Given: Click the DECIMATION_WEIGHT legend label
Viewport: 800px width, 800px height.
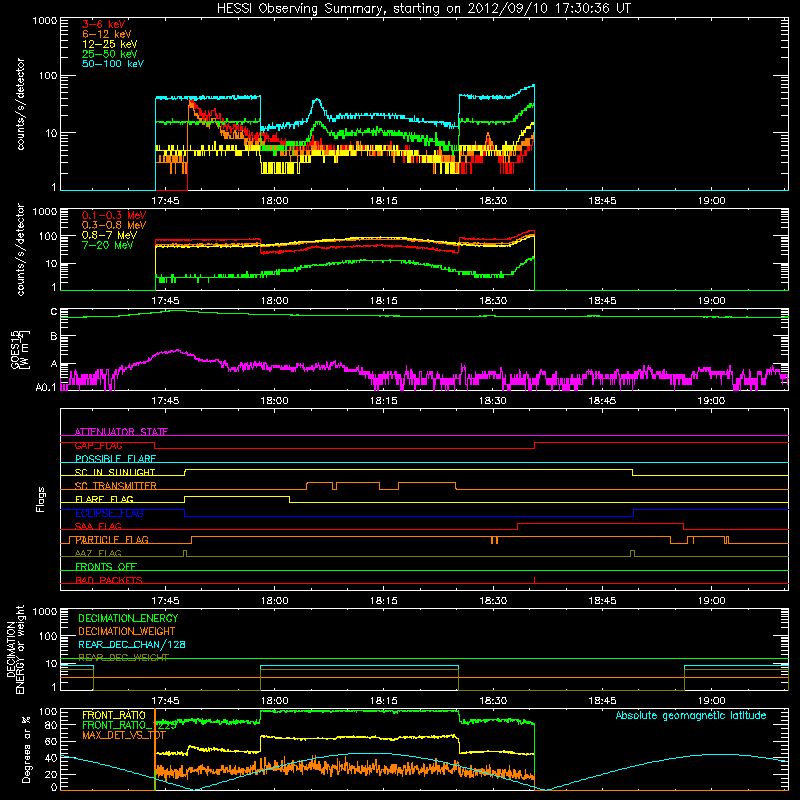Looking at the screenshot, I should coord(127,631).
